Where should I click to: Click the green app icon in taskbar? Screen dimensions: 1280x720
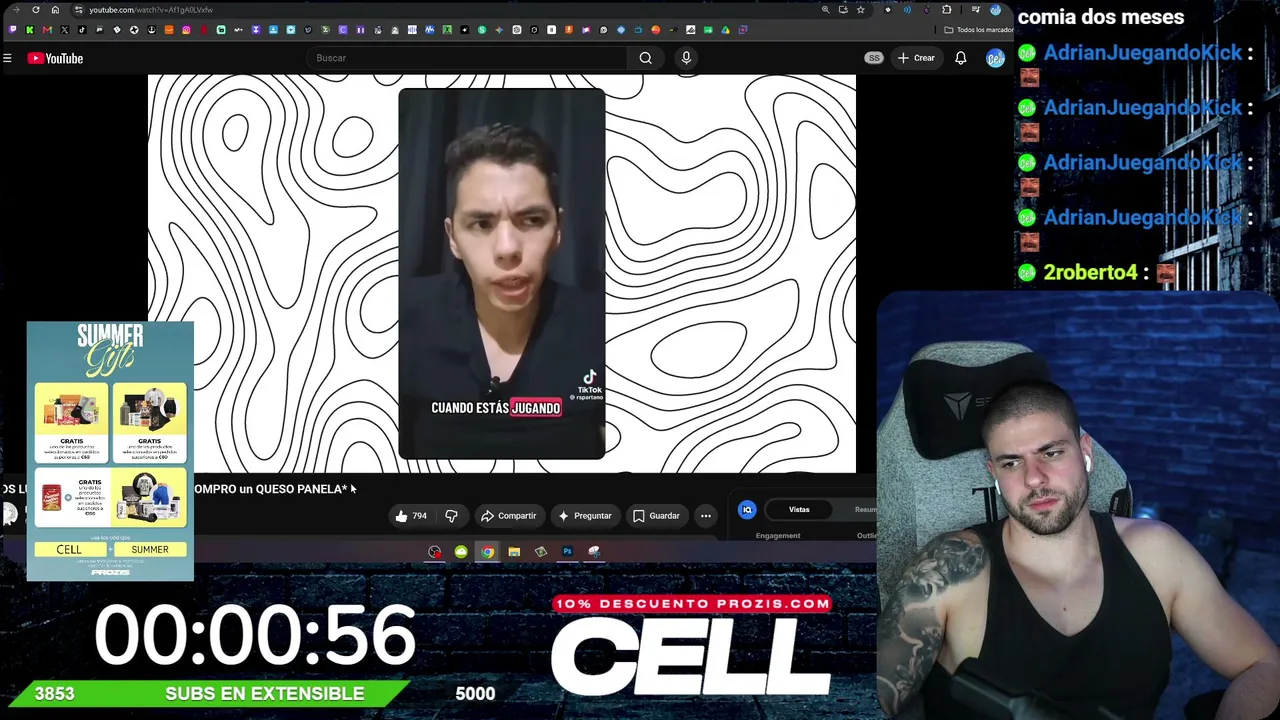pyautogui.click(x=461, y=552)
